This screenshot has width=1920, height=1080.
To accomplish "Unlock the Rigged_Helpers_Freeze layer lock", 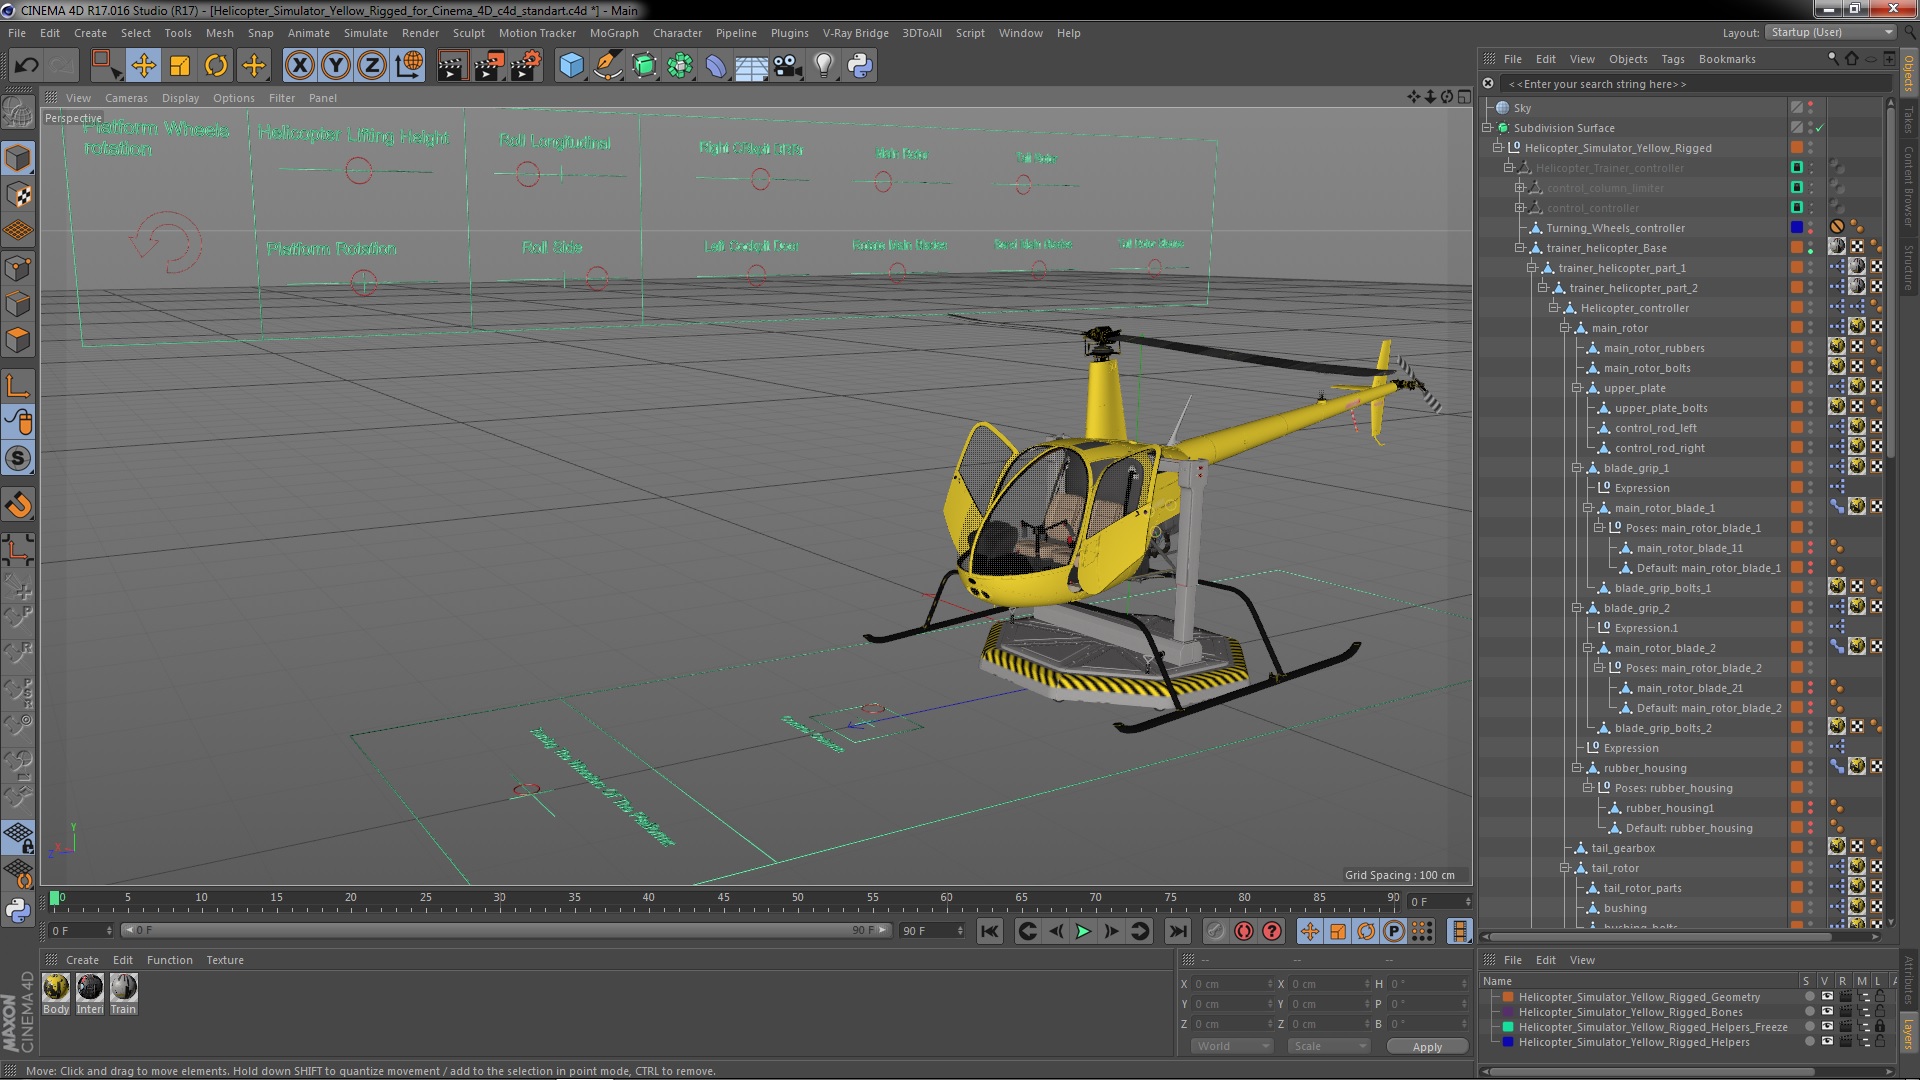I will [1880, 1027].
